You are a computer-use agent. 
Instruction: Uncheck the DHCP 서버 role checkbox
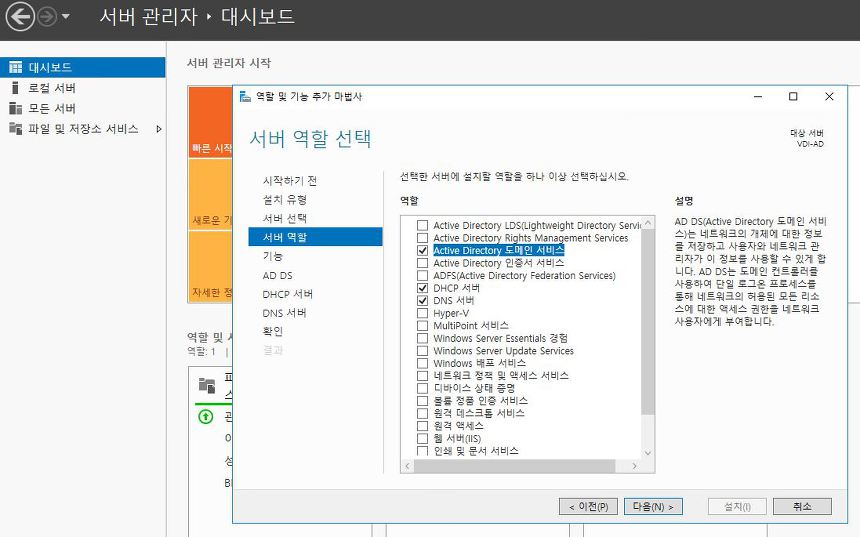tap(422, 288)
